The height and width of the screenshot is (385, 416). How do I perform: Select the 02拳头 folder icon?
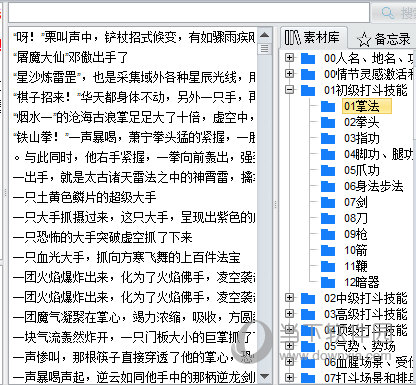pos(328,122)
